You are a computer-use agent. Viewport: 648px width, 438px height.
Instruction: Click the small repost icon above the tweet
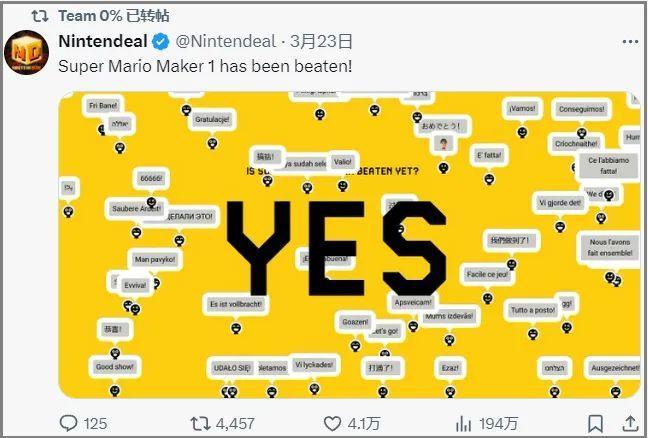click(40, 15)
